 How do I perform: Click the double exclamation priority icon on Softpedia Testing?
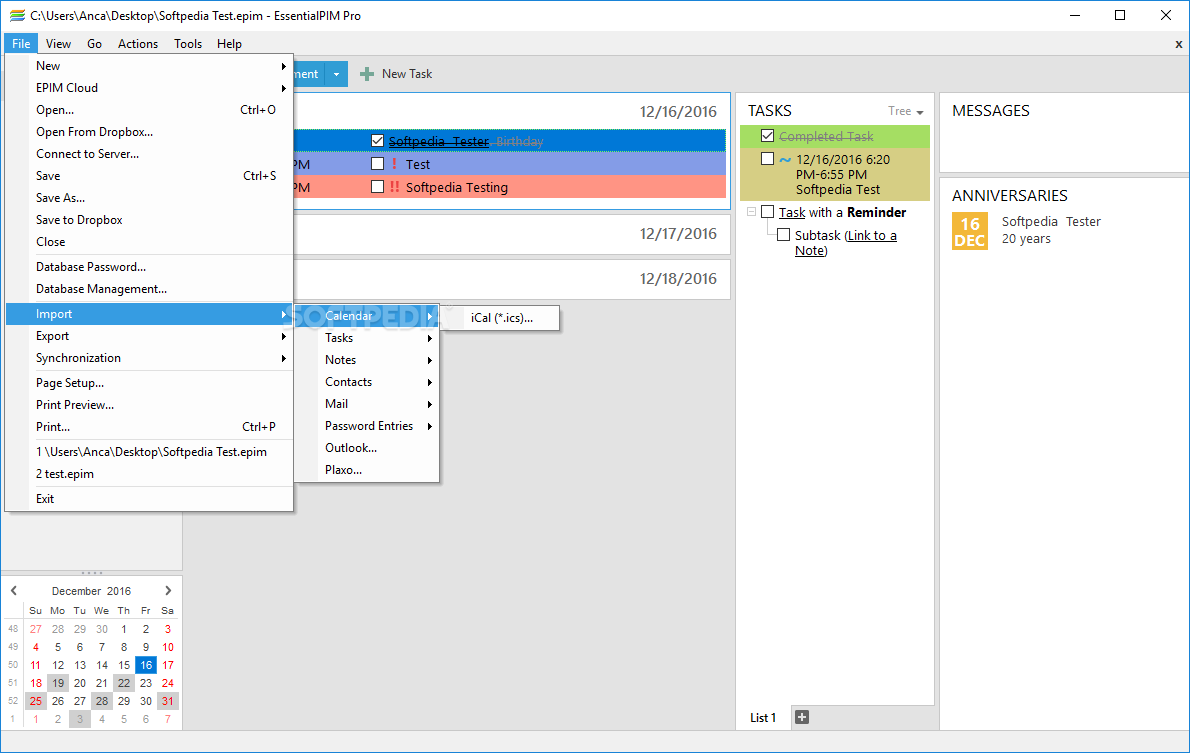[x=395, y=187]
